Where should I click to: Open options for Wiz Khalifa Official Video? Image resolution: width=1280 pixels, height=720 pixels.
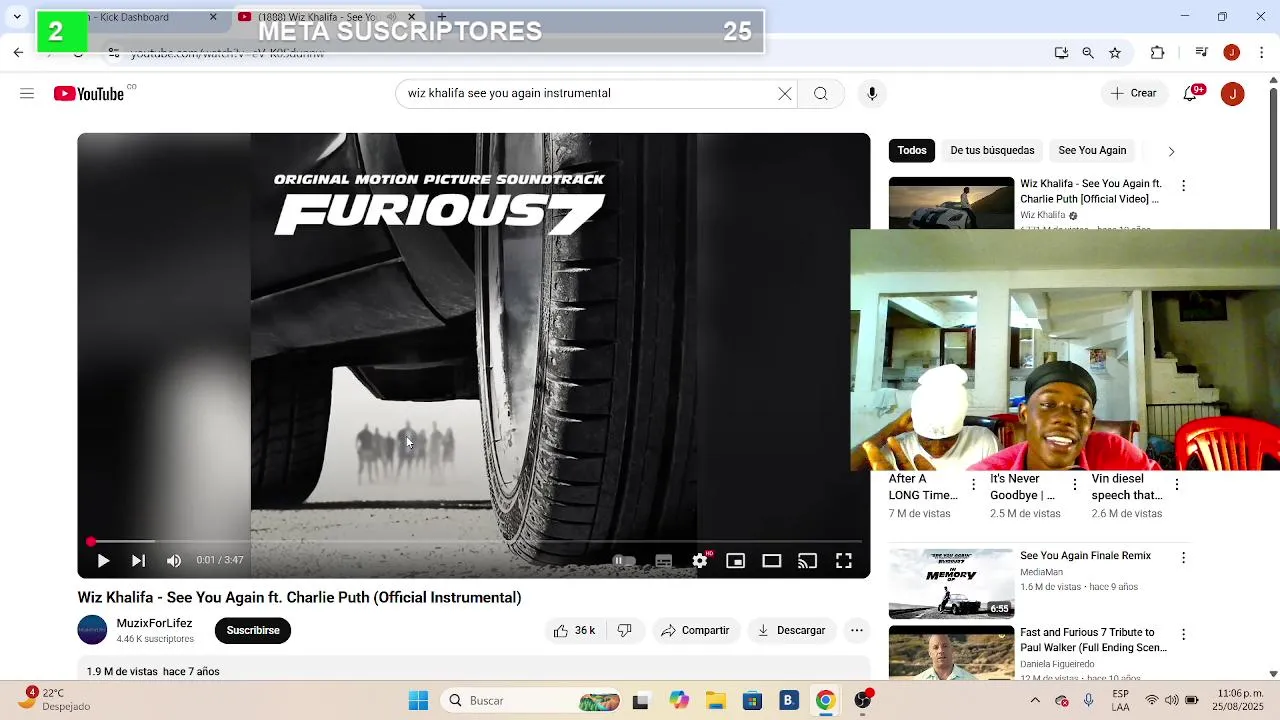1184,186
